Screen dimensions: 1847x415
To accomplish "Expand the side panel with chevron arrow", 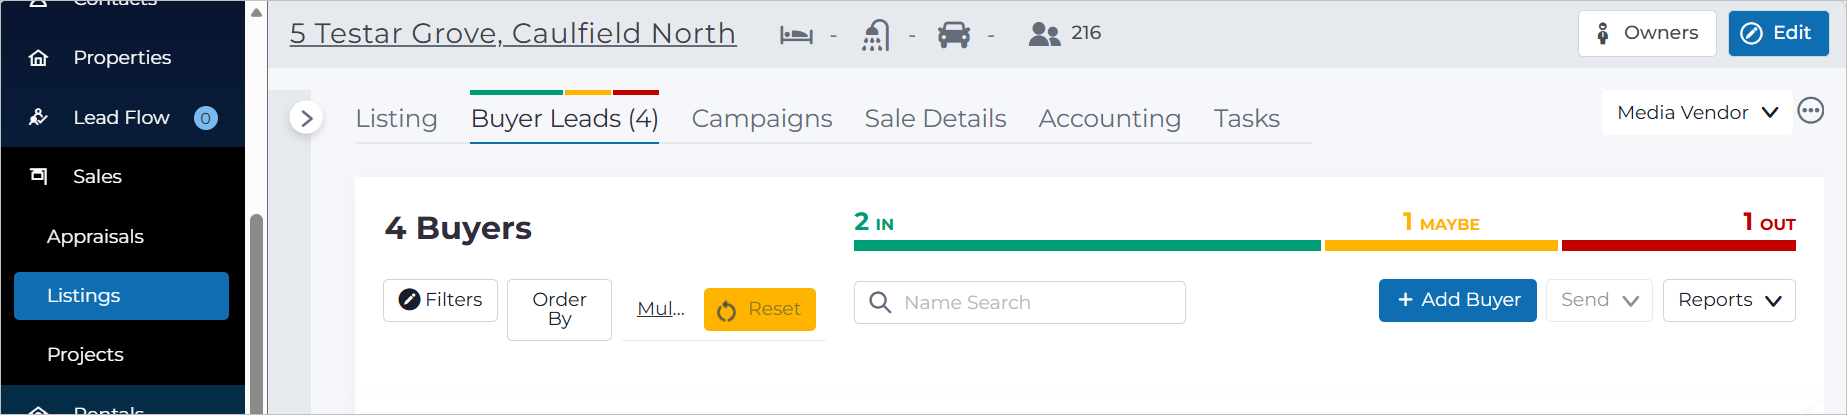I will pos(306,118).
